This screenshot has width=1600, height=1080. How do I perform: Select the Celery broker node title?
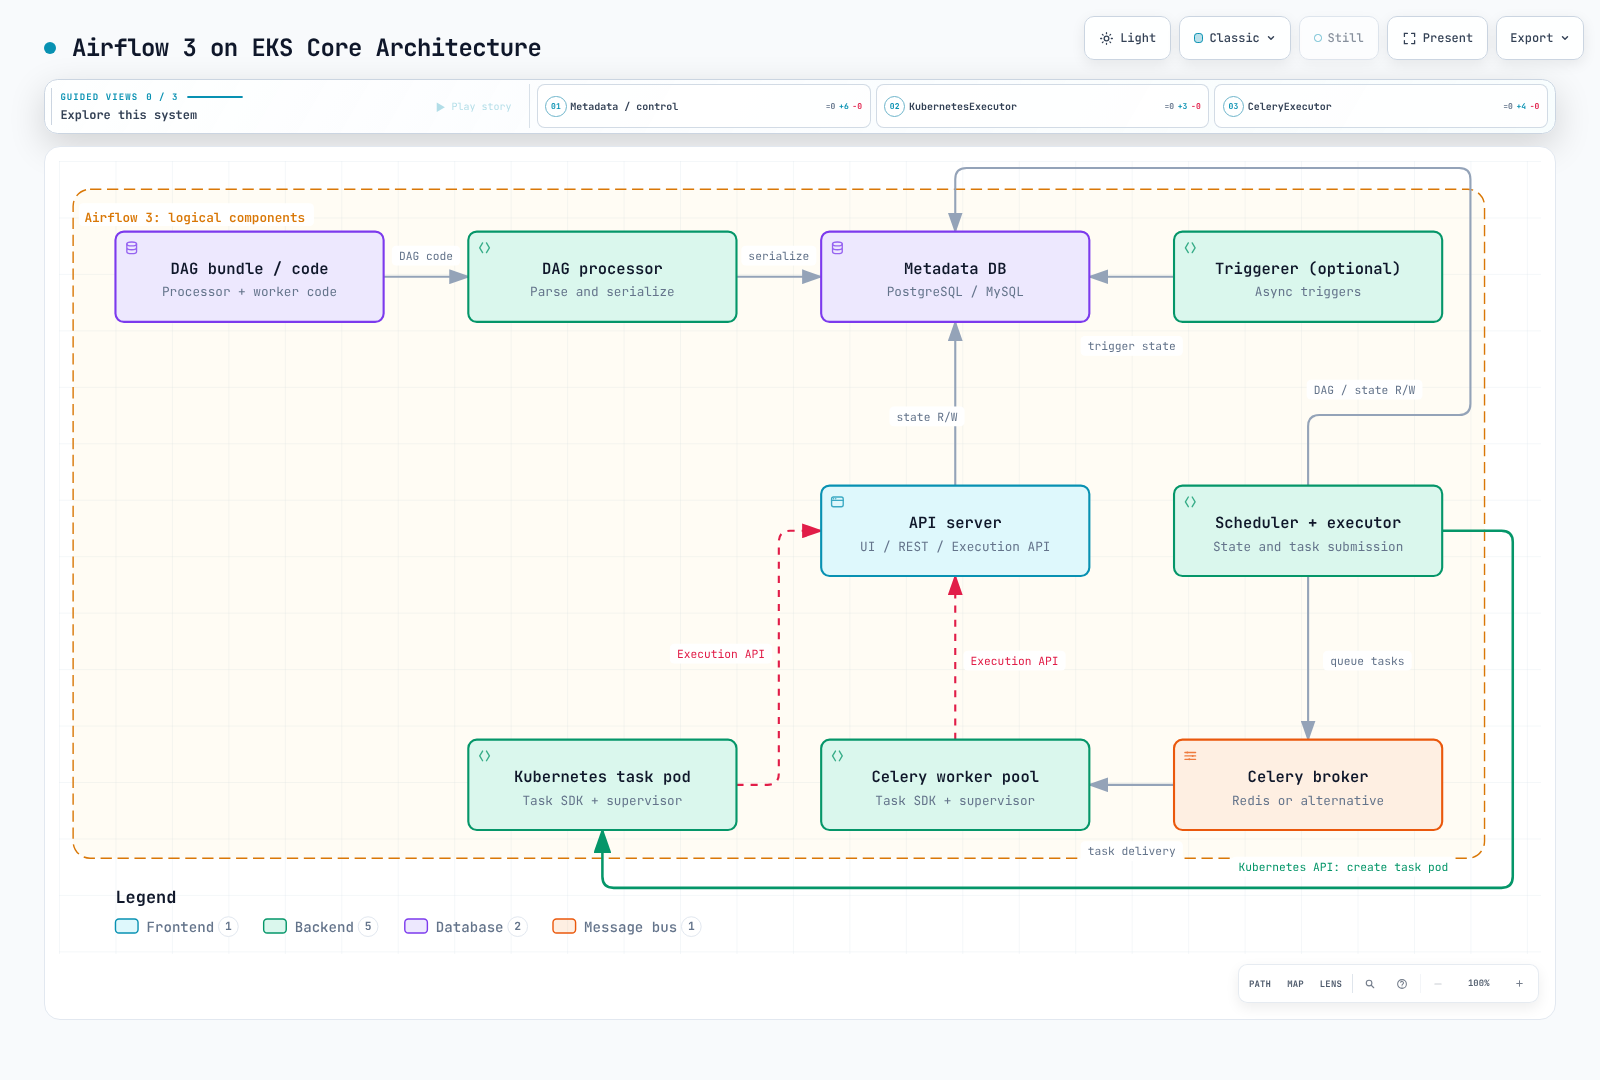pyautogui.click(x=1308, y=777)
